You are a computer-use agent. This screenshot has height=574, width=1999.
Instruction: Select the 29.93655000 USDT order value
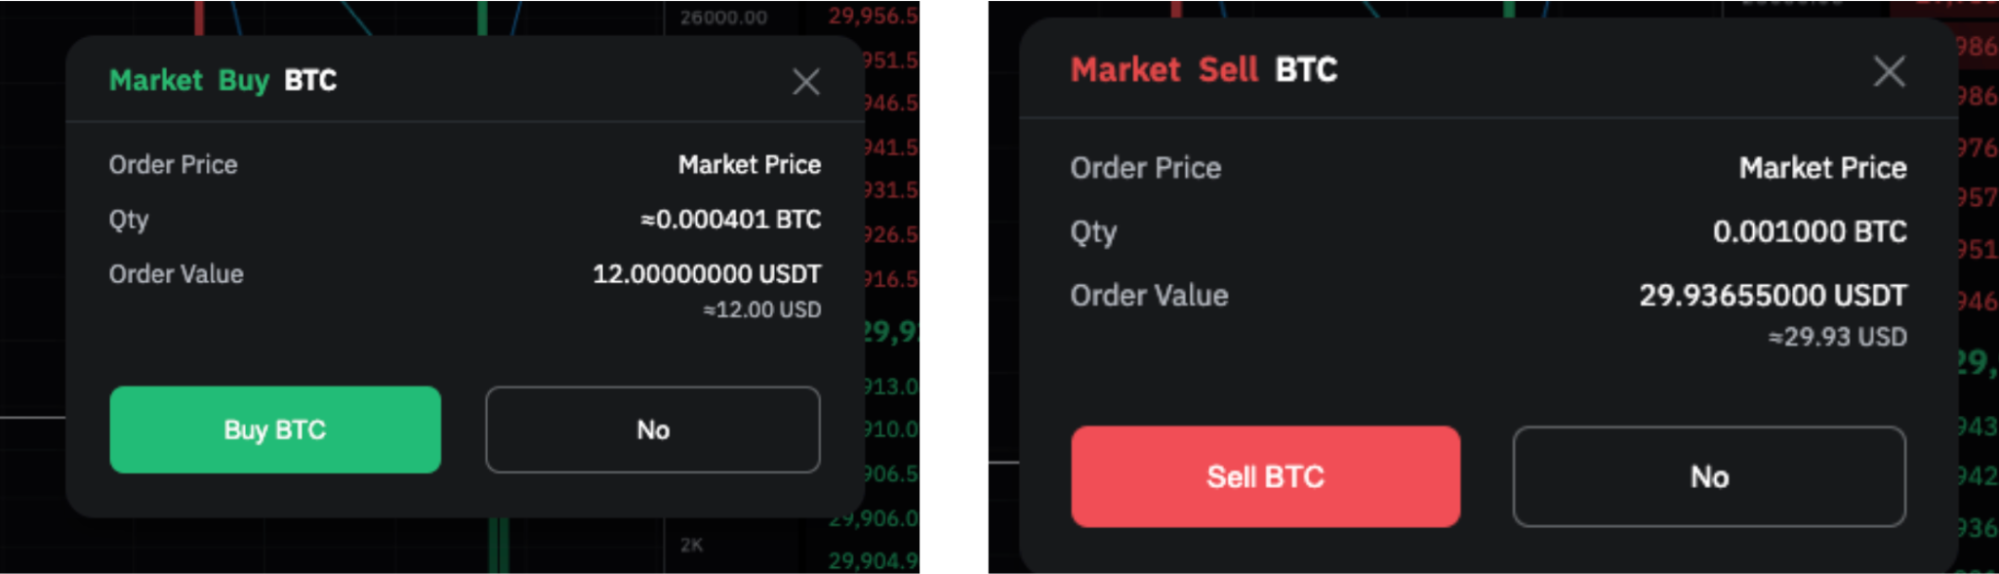pos(1772,296)
